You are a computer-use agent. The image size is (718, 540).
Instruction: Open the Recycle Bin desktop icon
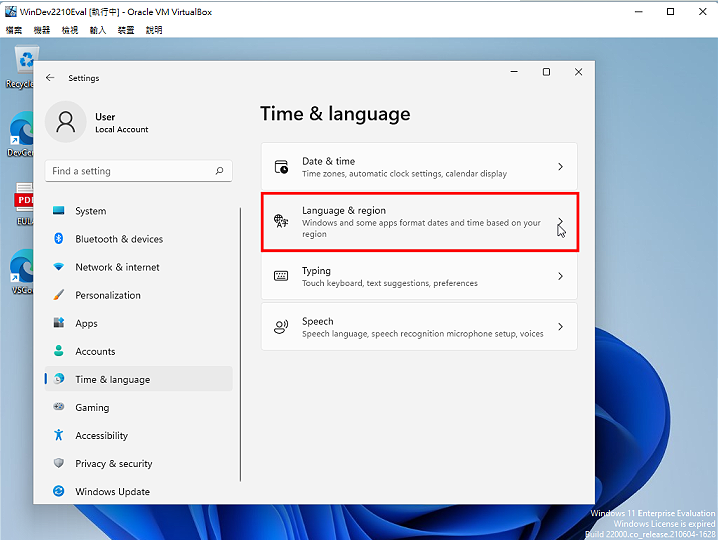(x=22, y=67)
